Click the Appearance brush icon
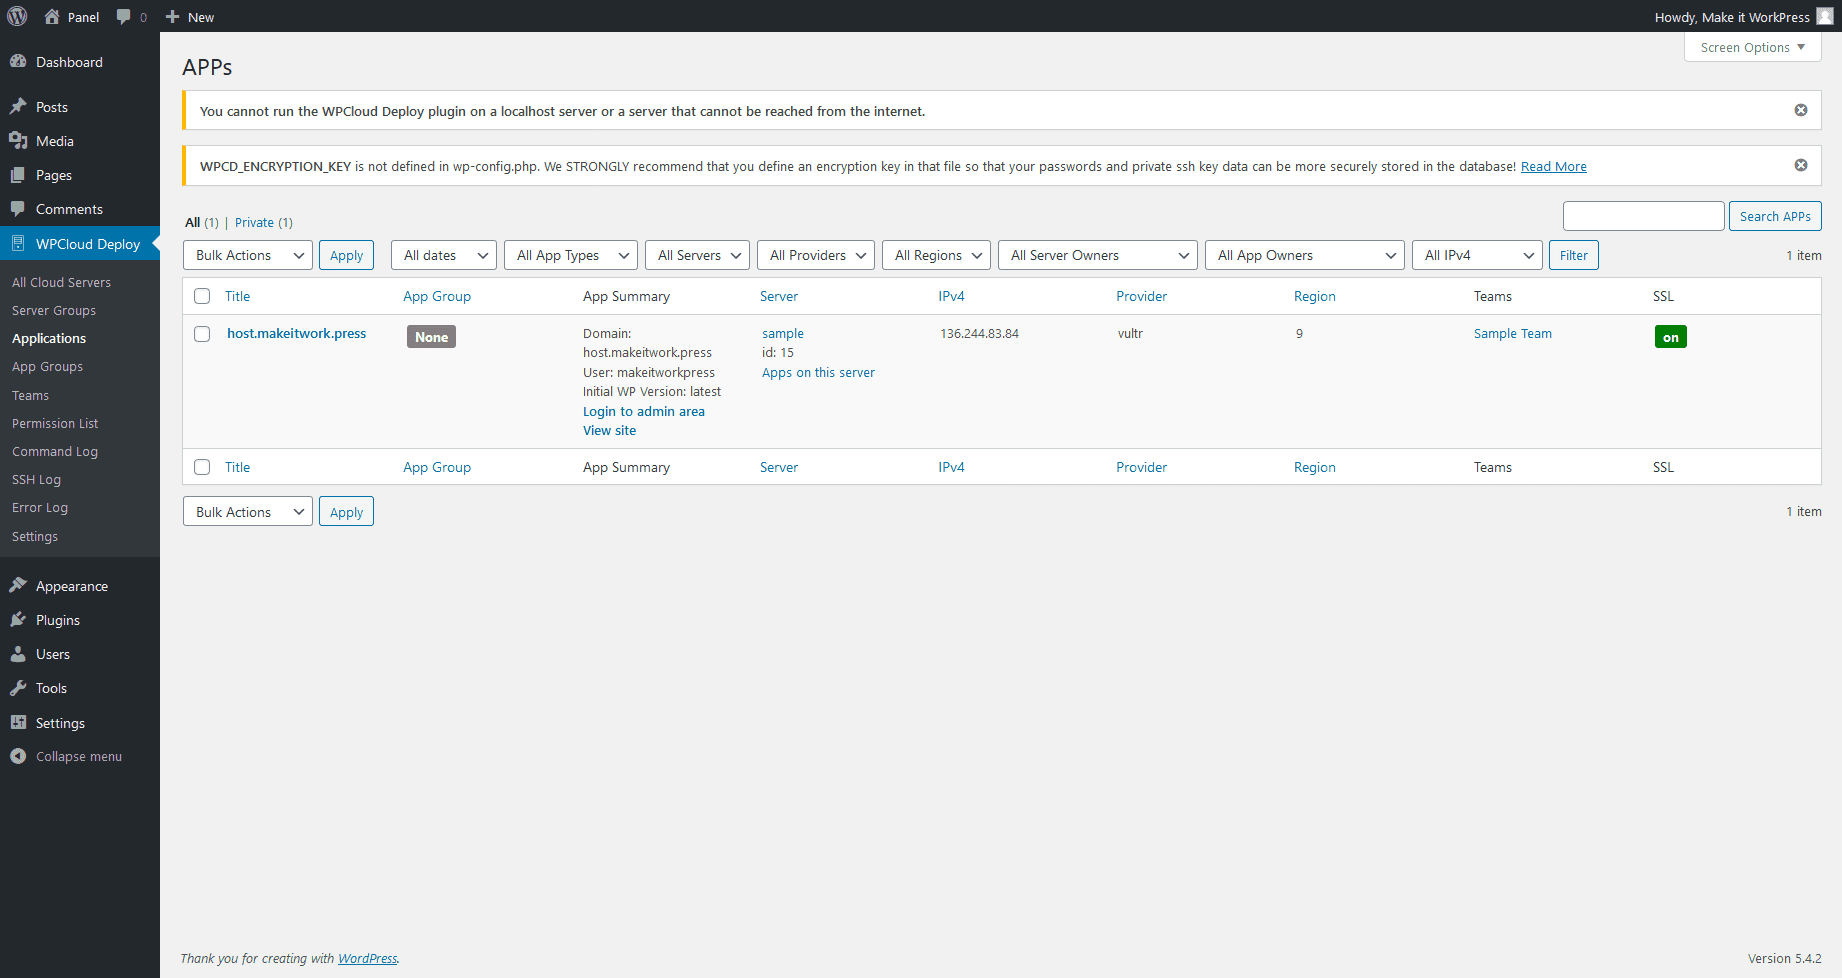 click(18, 585)
